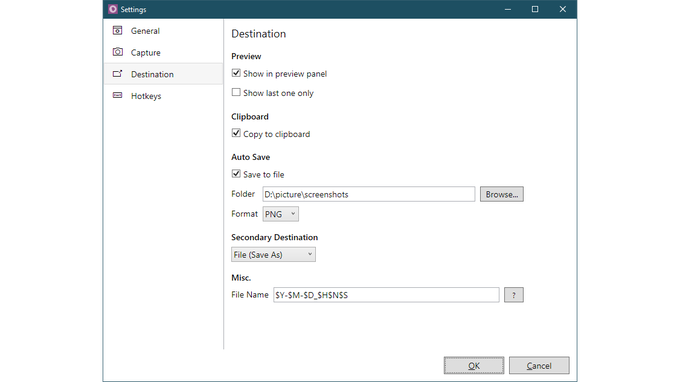Screen dimensions: 680x382
Task: Expand the File (Save As) secondary destination dropdown
Action: pos(273,255)
